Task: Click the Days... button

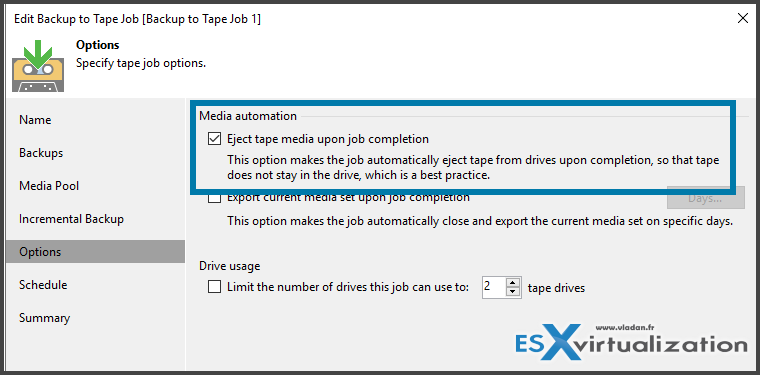Action: coord(705,198)
